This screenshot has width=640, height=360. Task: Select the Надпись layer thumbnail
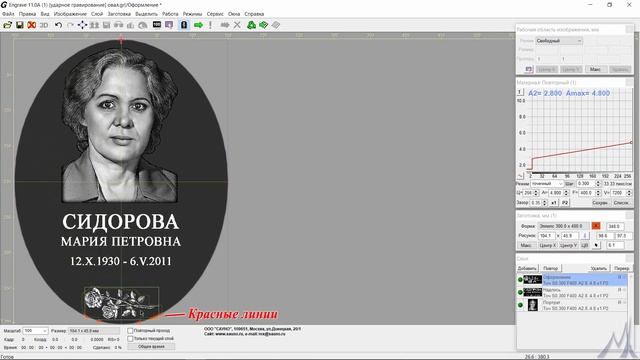click(x=533, y=292)
